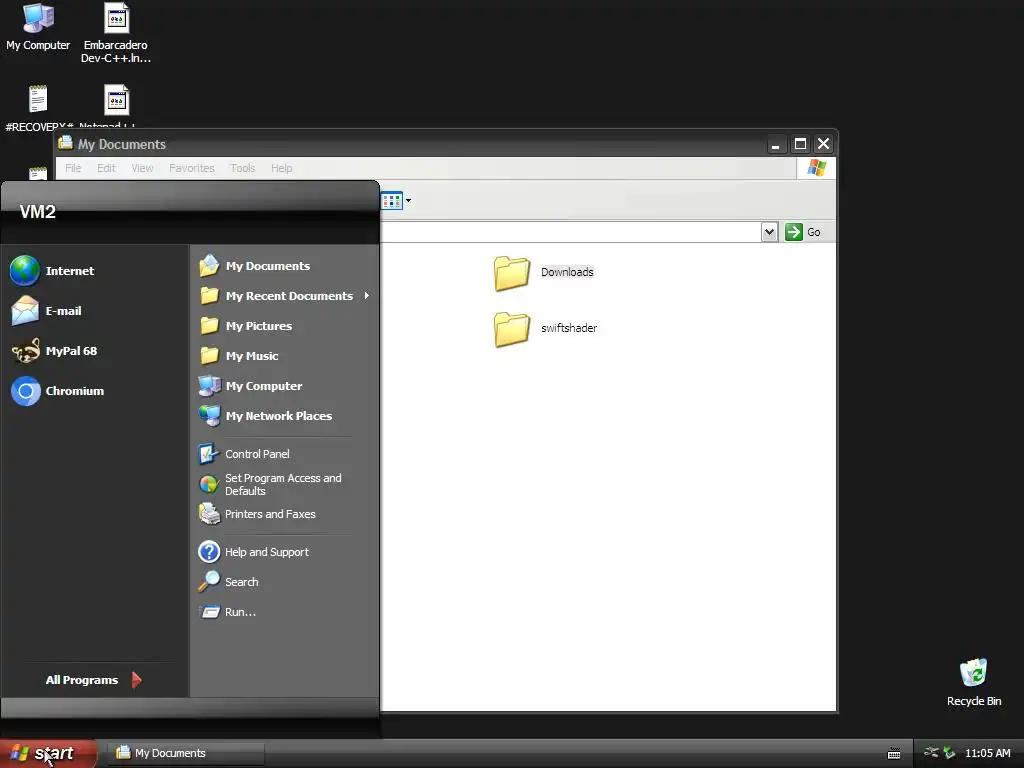1024x768 pixels.
Task: Click the Start button
Action: 48,753
